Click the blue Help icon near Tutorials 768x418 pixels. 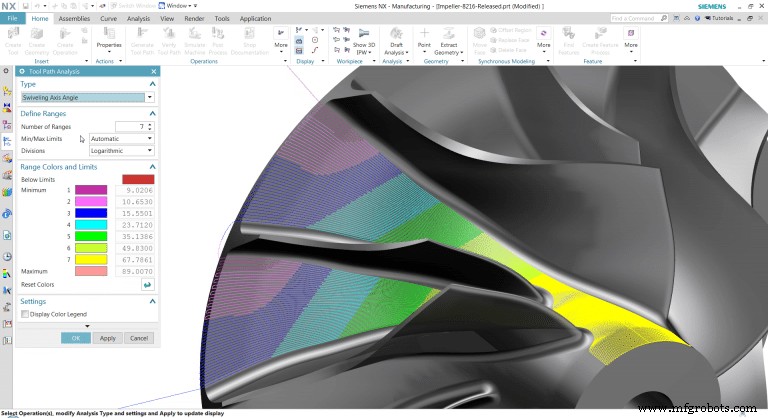coord(697,18)
